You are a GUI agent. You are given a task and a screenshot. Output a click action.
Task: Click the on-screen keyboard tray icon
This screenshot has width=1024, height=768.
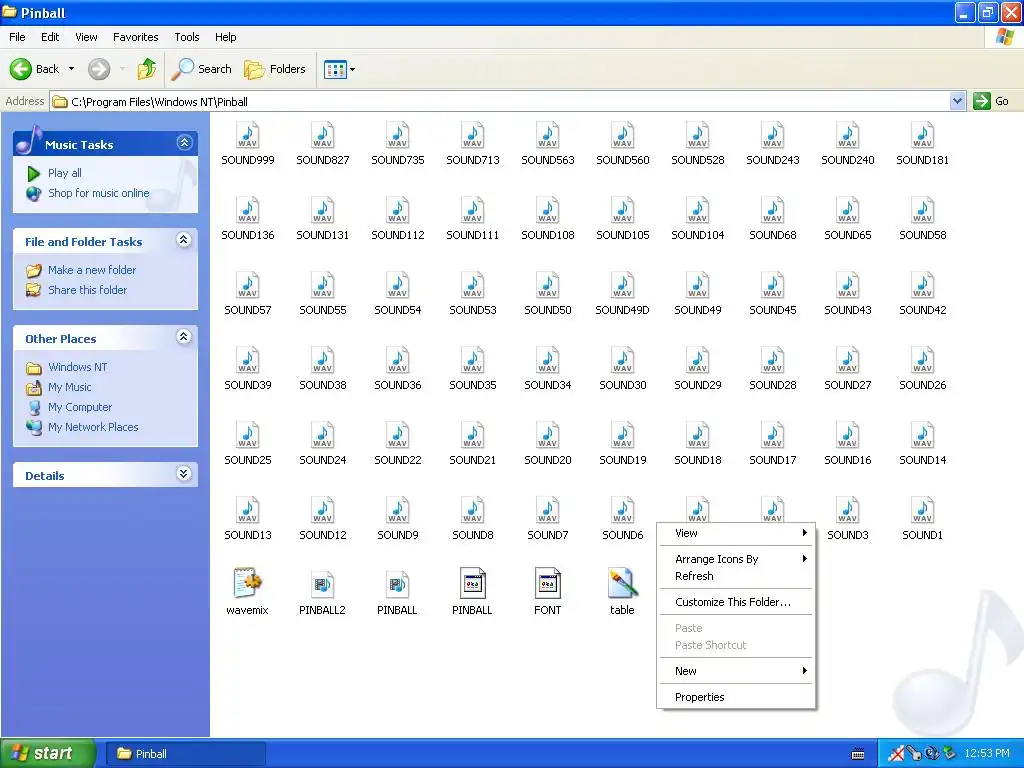[858, 754]
